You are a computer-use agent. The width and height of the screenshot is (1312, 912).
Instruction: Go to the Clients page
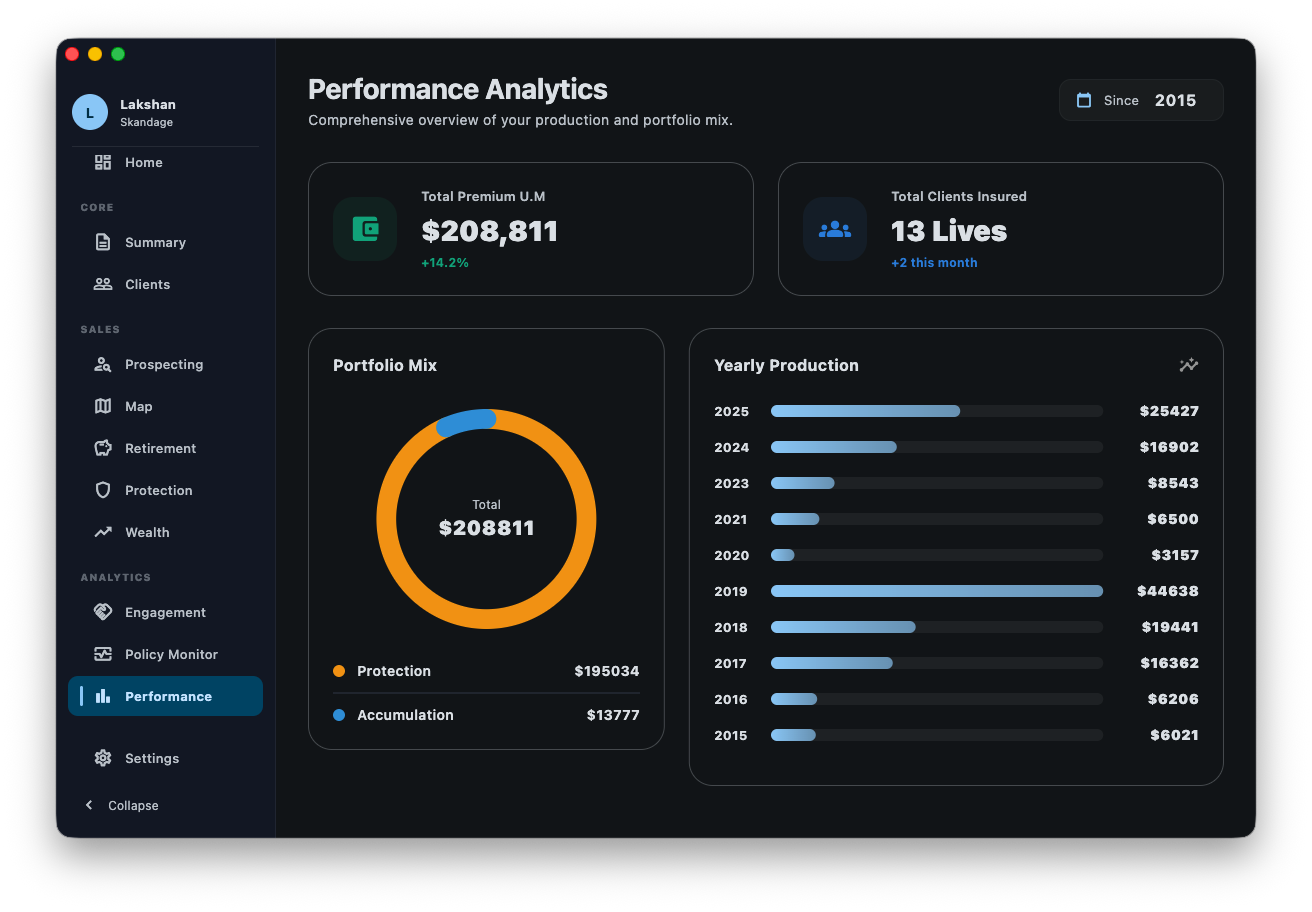145,284
